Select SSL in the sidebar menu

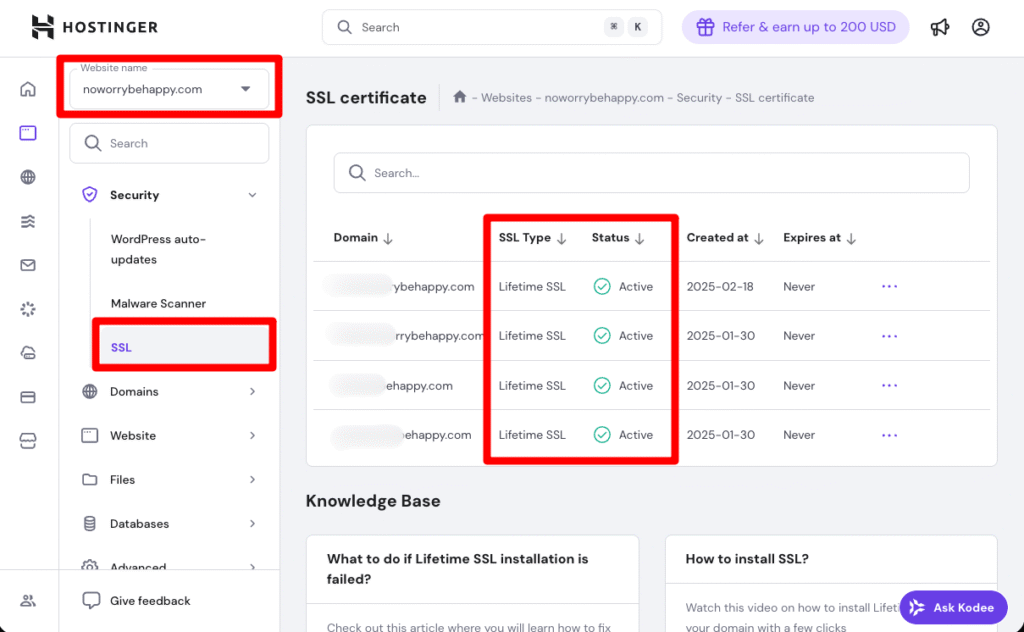click(x=122, y=347)
